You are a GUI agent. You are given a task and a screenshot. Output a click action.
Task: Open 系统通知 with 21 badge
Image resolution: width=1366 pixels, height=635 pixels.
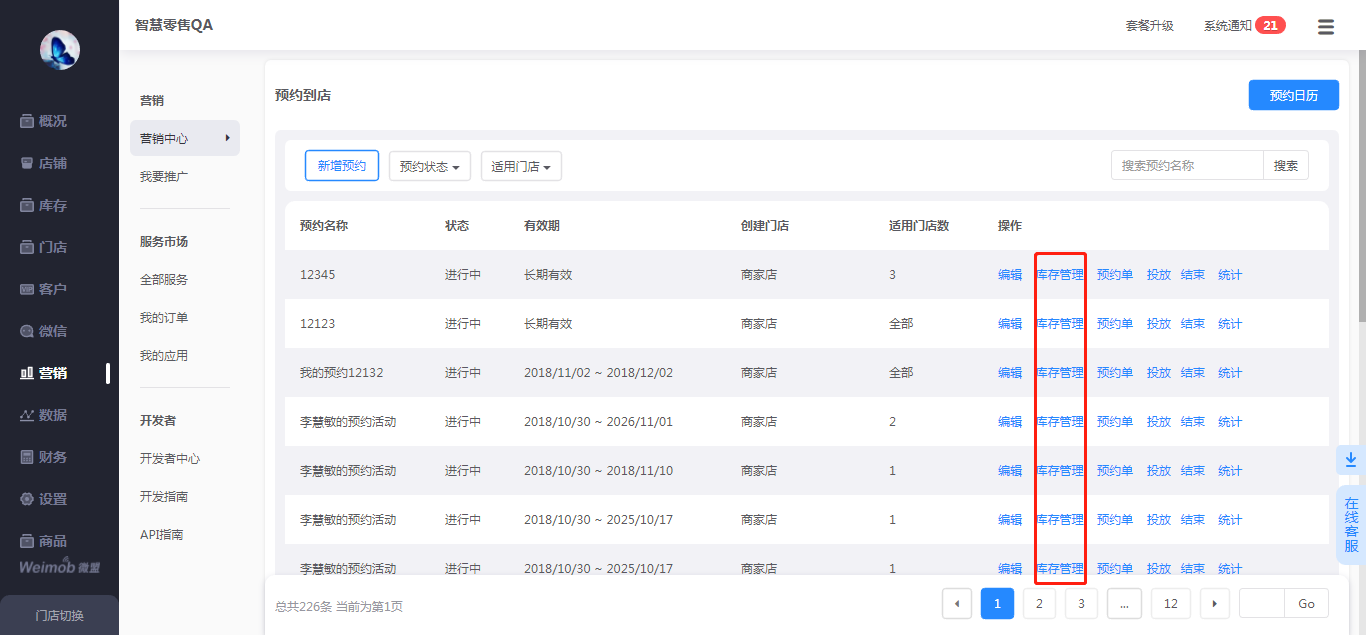tap(1244, 26)
